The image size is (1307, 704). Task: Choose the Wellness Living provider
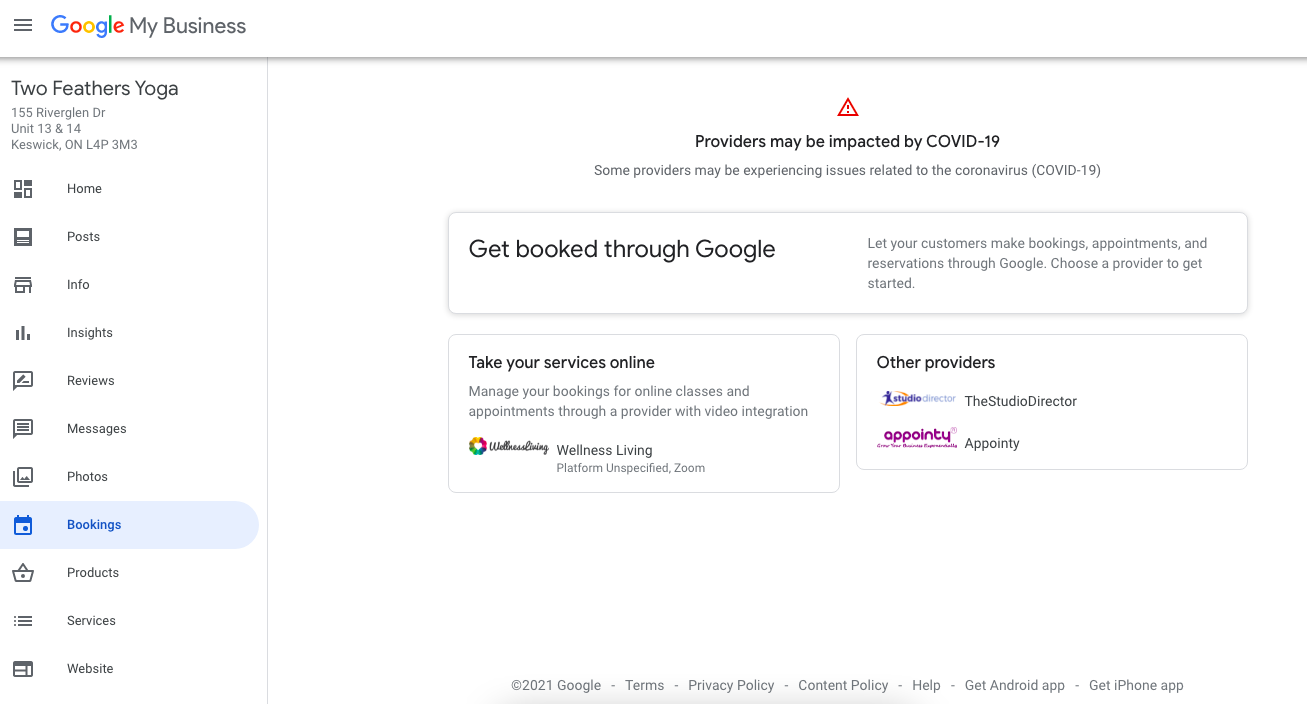pyautogui.click(x=604, y=451)
